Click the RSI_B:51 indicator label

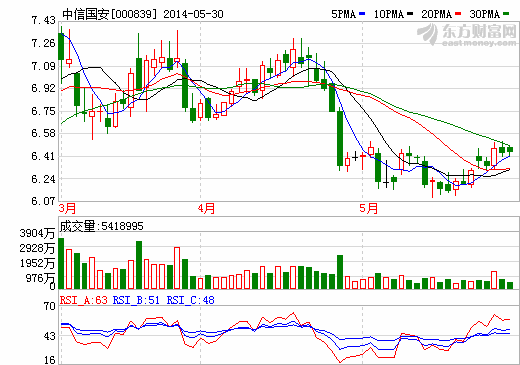click(x=136, y=300)
